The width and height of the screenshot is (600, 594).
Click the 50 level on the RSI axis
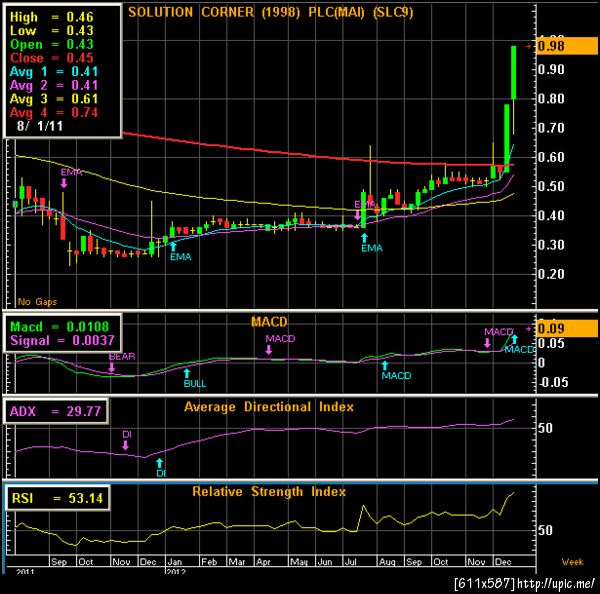[x=545, y=530]
